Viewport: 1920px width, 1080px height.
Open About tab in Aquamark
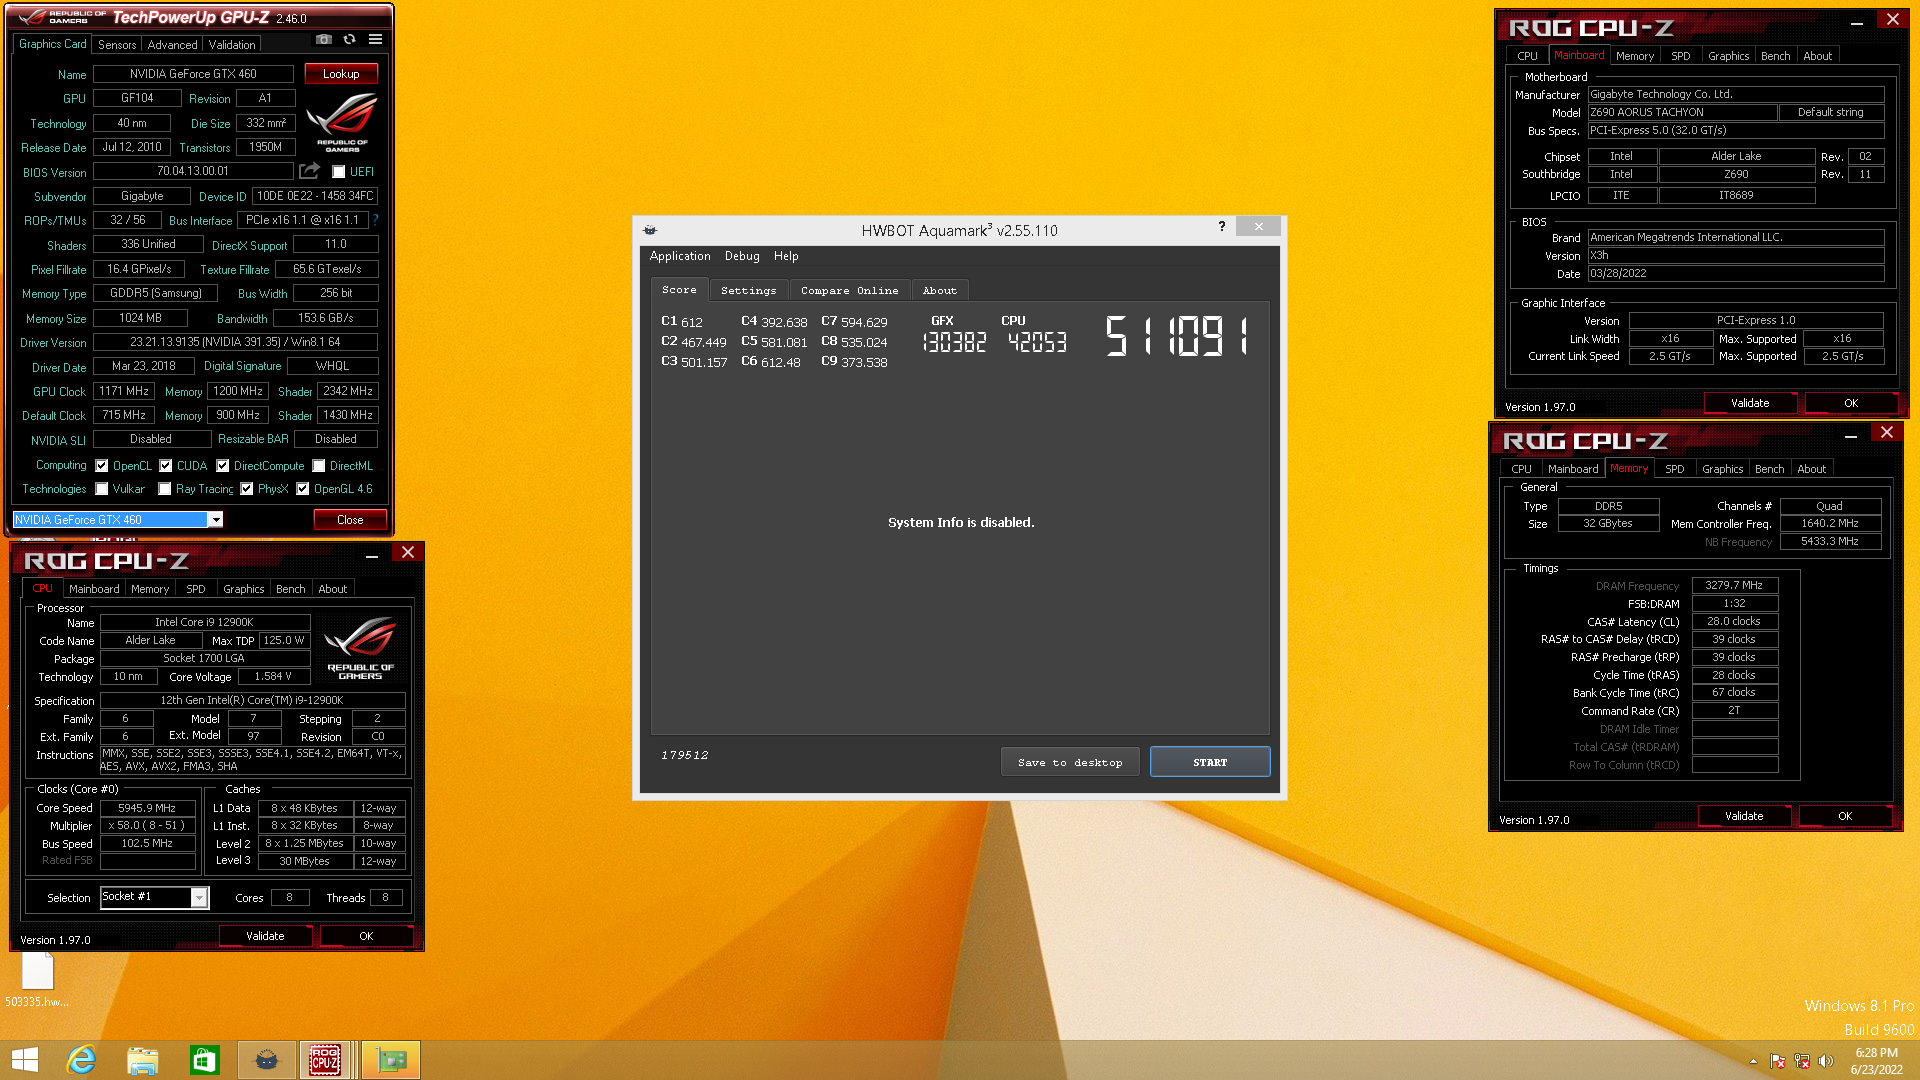(x=939, y=290)
